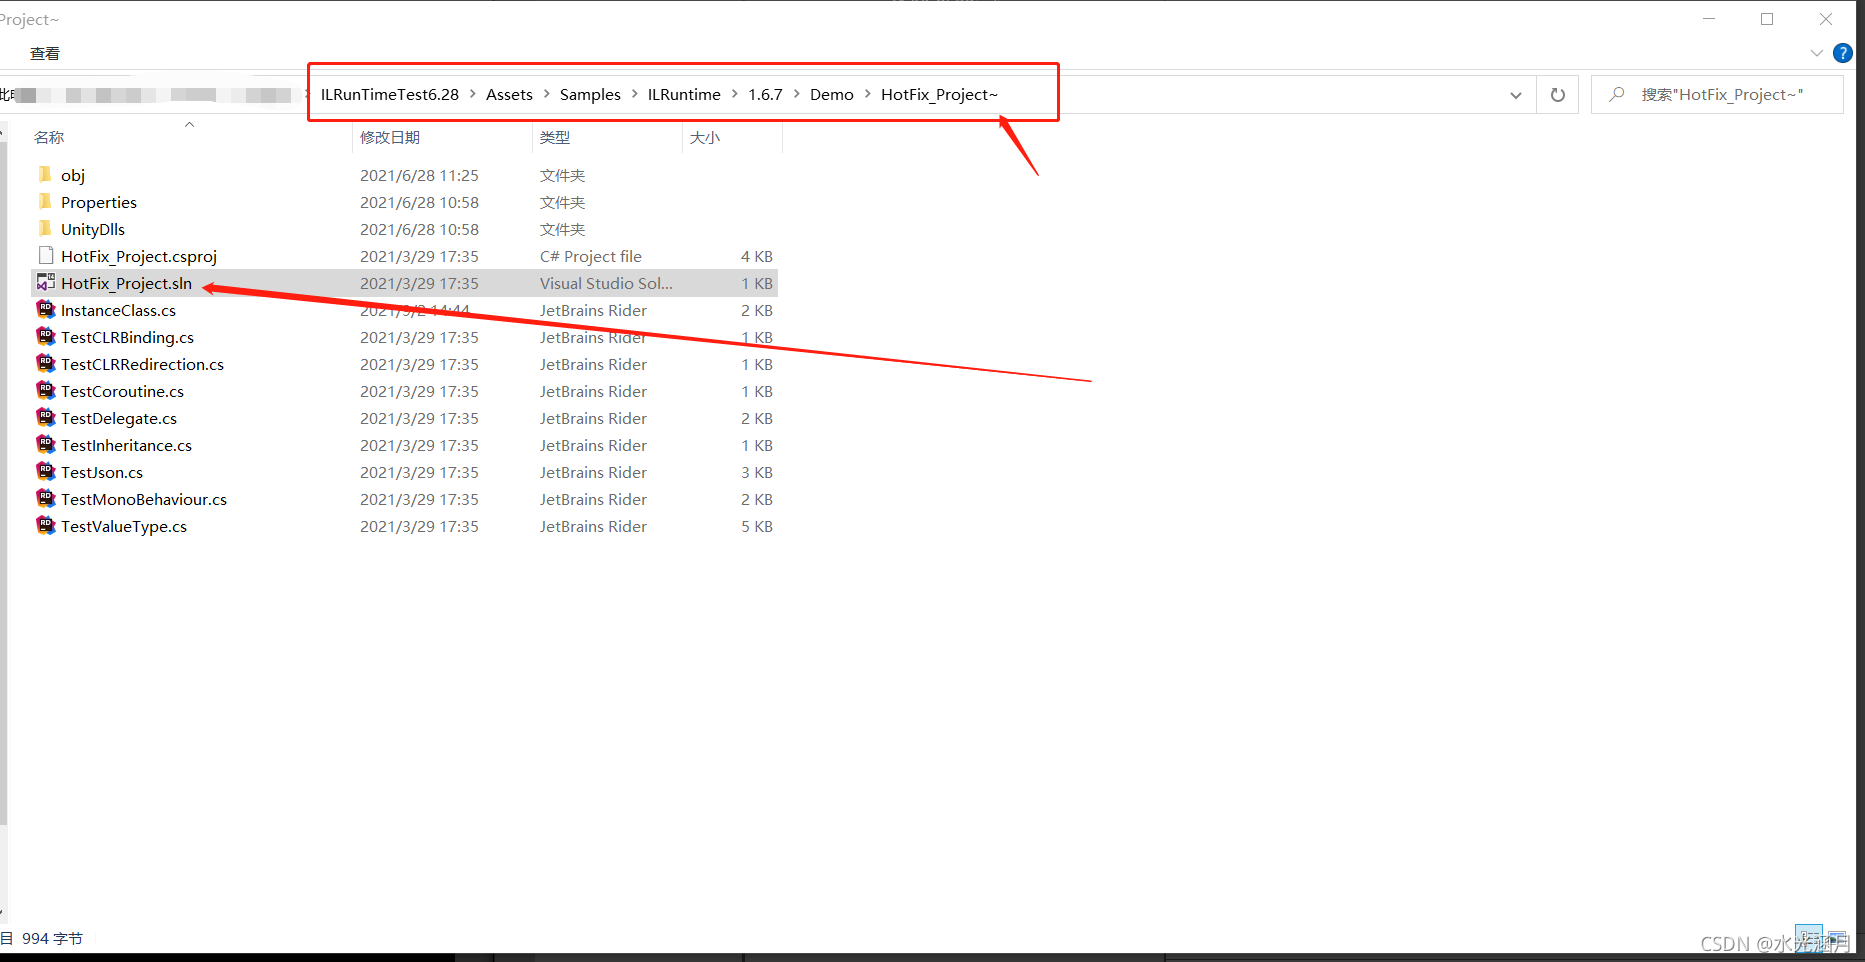Switch to large icons view layout
1865x962 pixels.
coord(1838,939)
